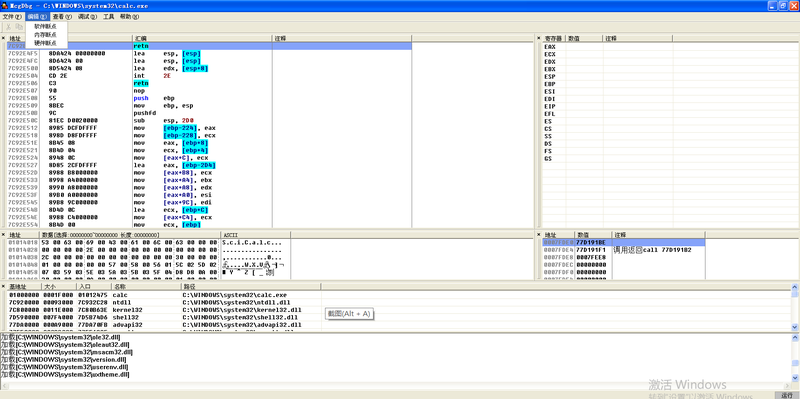Select the ntdll module row
Viewport: 800px width, 399px height.
[x=164, y=303]
